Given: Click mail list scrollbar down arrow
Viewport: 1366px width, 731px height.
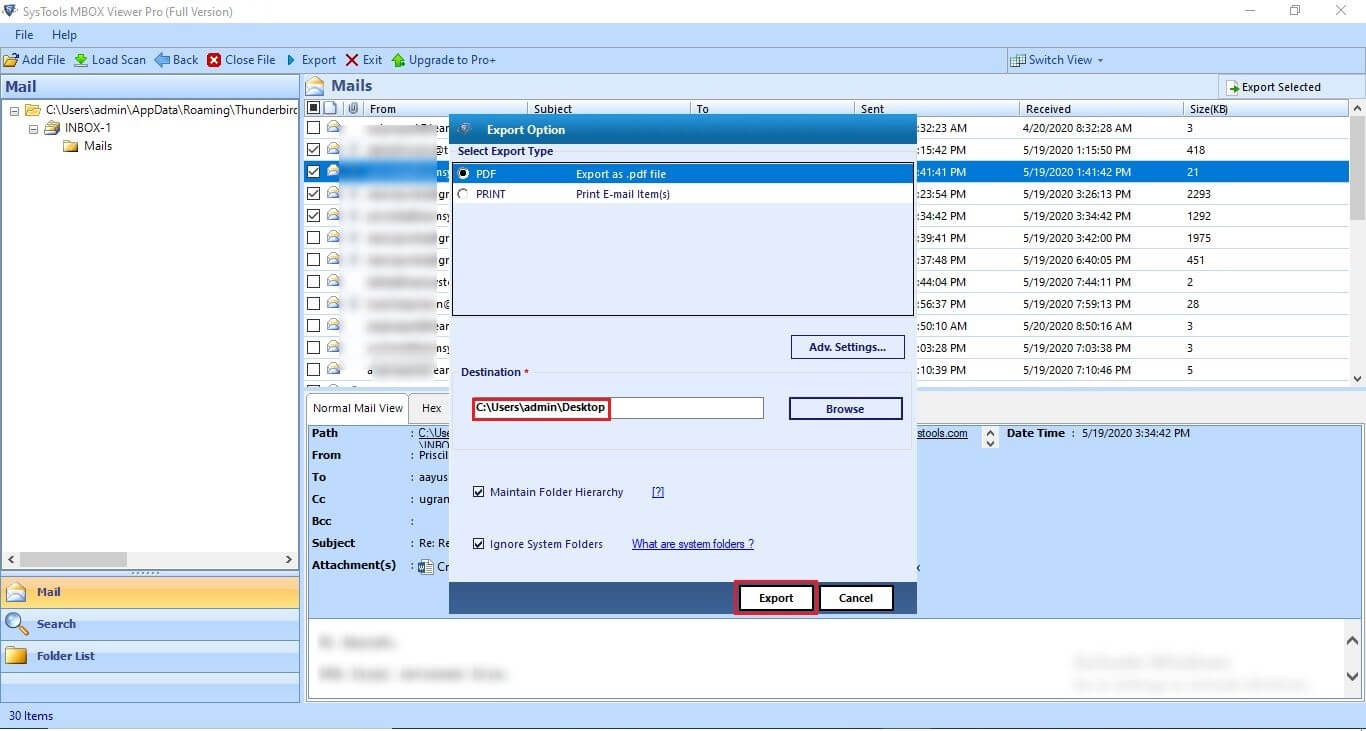Looking at the screenshot, I should [x=1357, y=379].
